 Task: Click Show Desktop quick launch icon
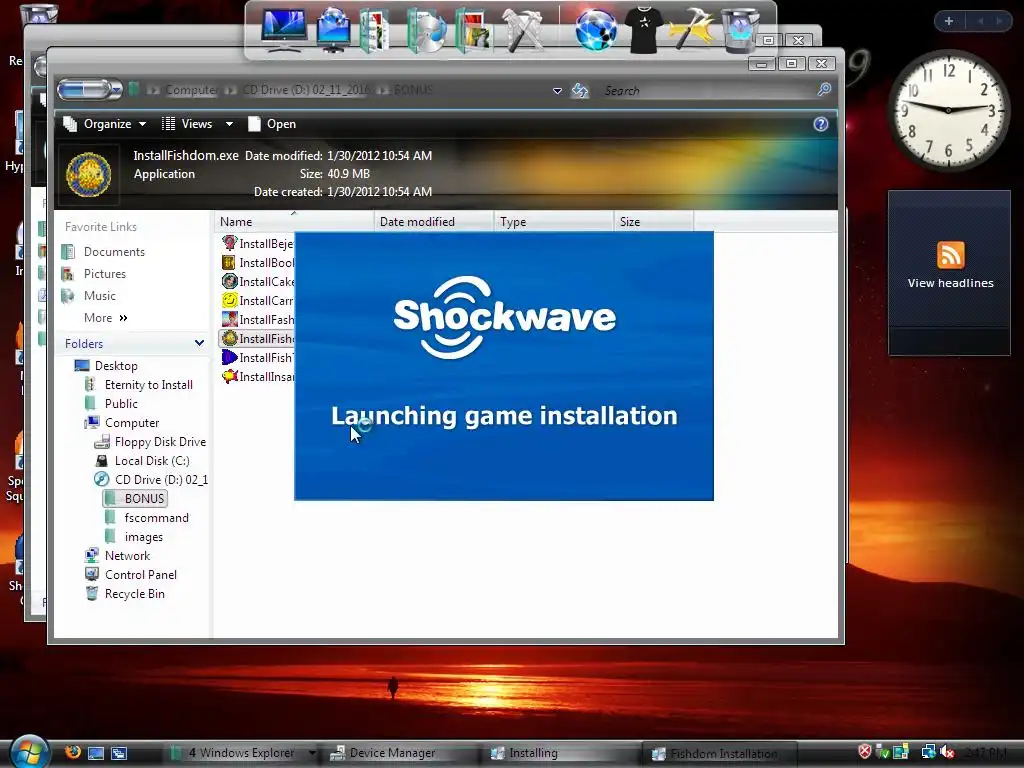(96, 753)
